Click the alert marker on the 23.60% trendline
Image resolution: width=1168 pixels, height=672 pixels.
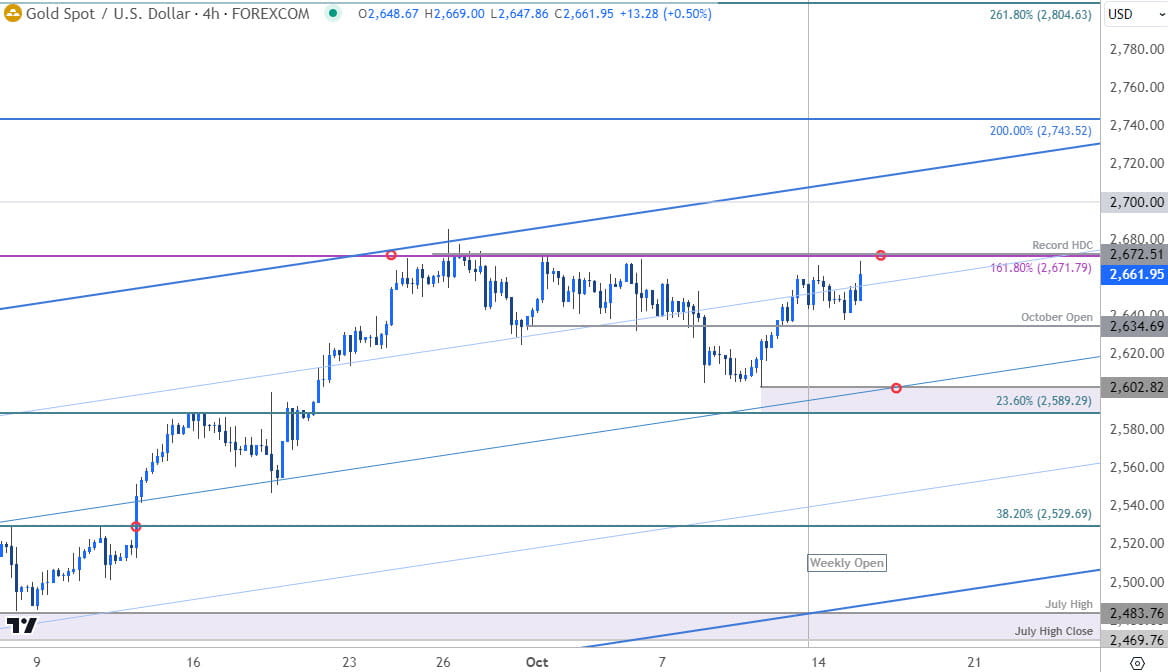pyautogui.click(x=897, y=387)
